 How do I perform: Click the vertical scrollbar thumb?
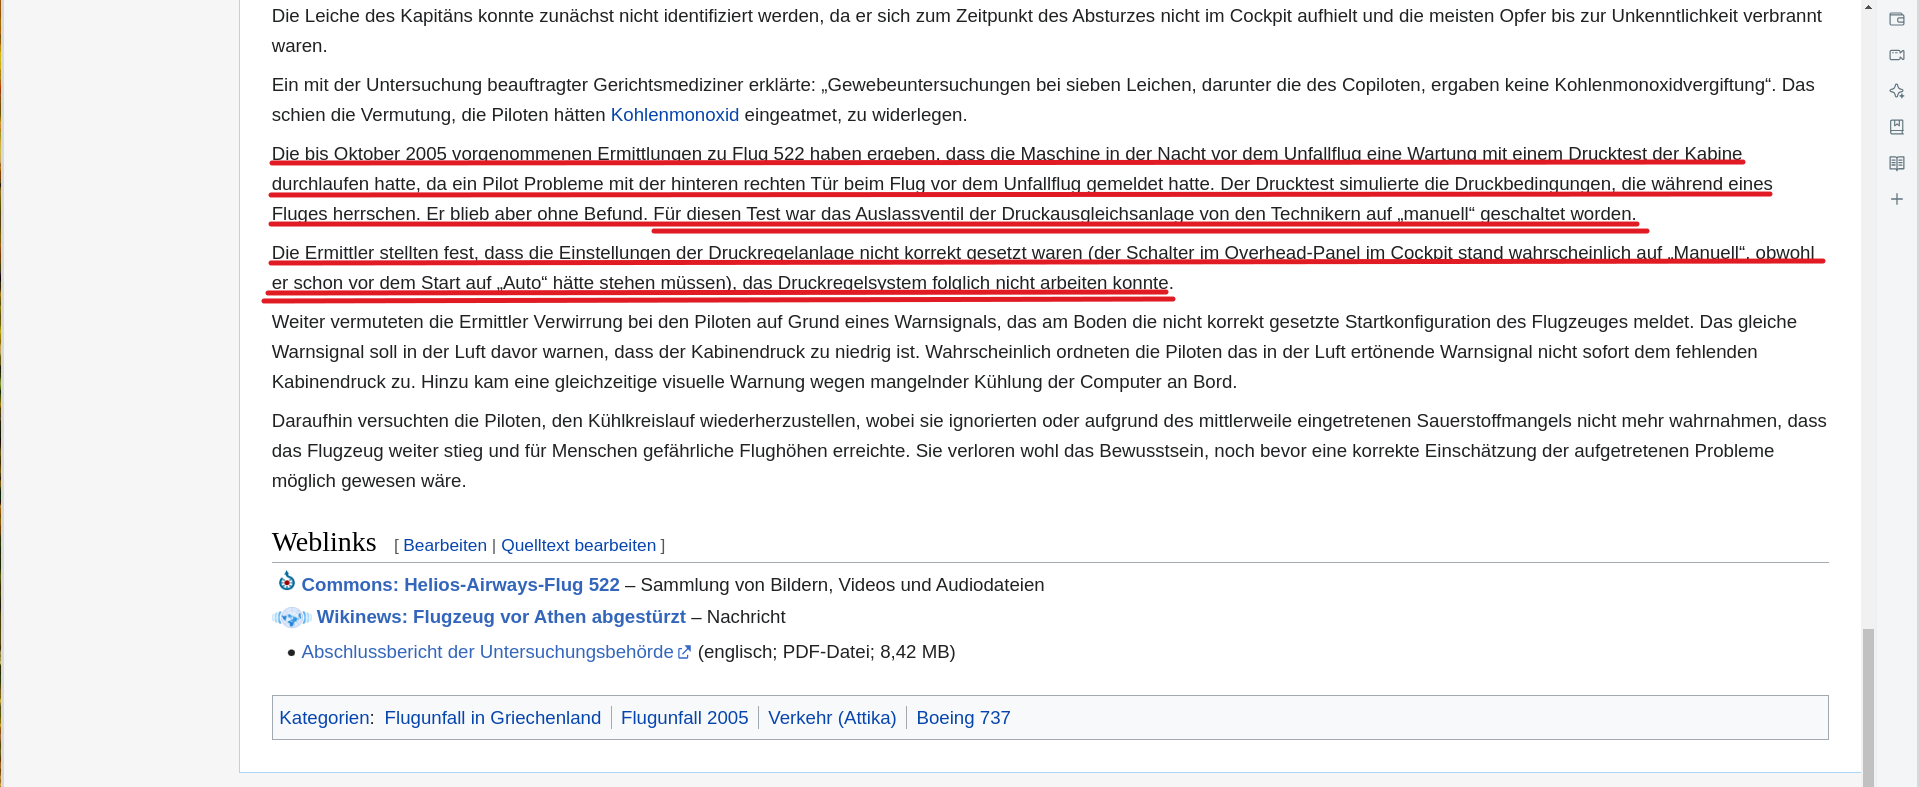[1868, 707]
